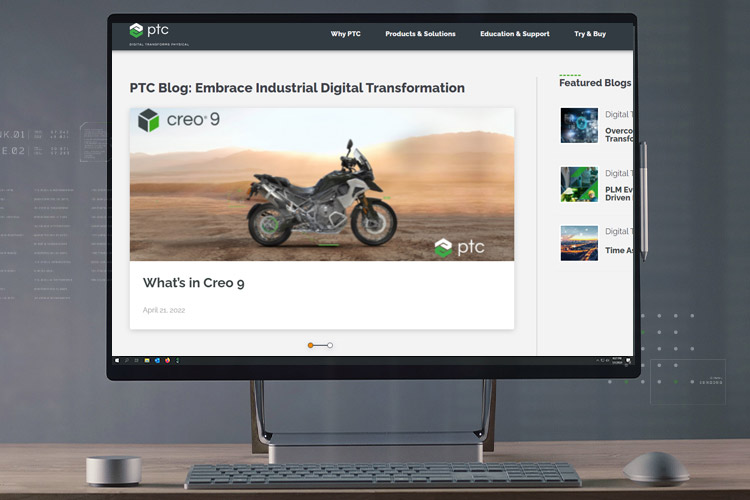Open the Windows Start menu
Viewport: 750px width, 500px height.
pyautogui.click(x=117, y=360)
